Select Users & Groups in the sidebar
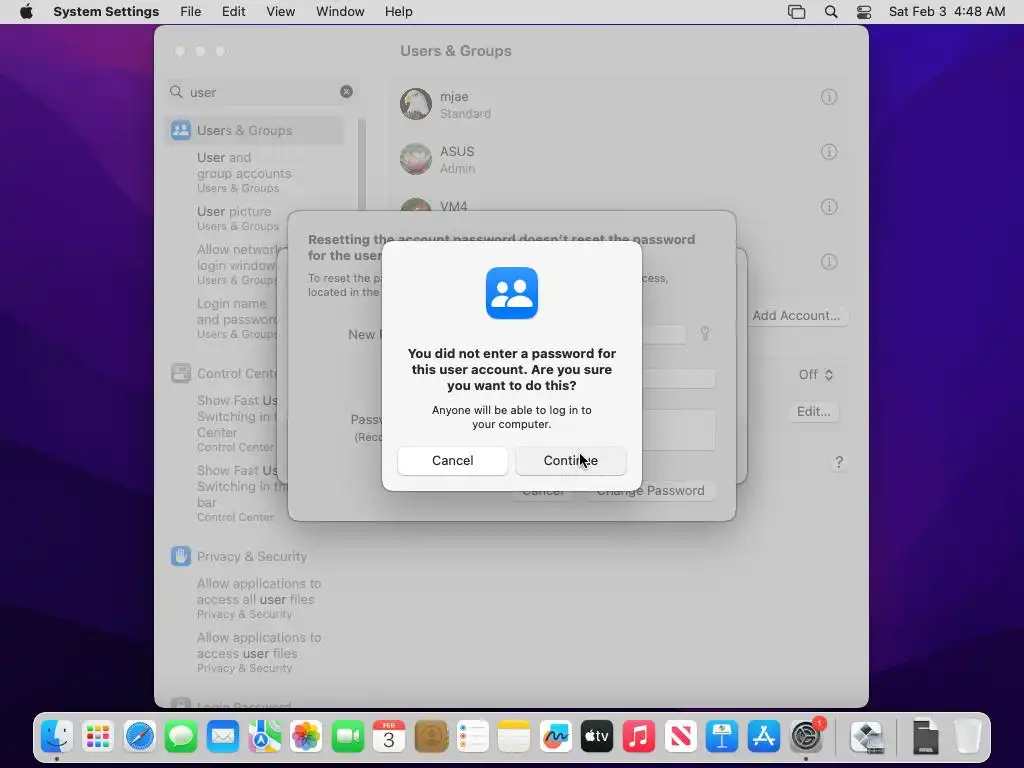Image resolution: width=1024 pixels, height=768 pixels. click(x=255, y=130)
